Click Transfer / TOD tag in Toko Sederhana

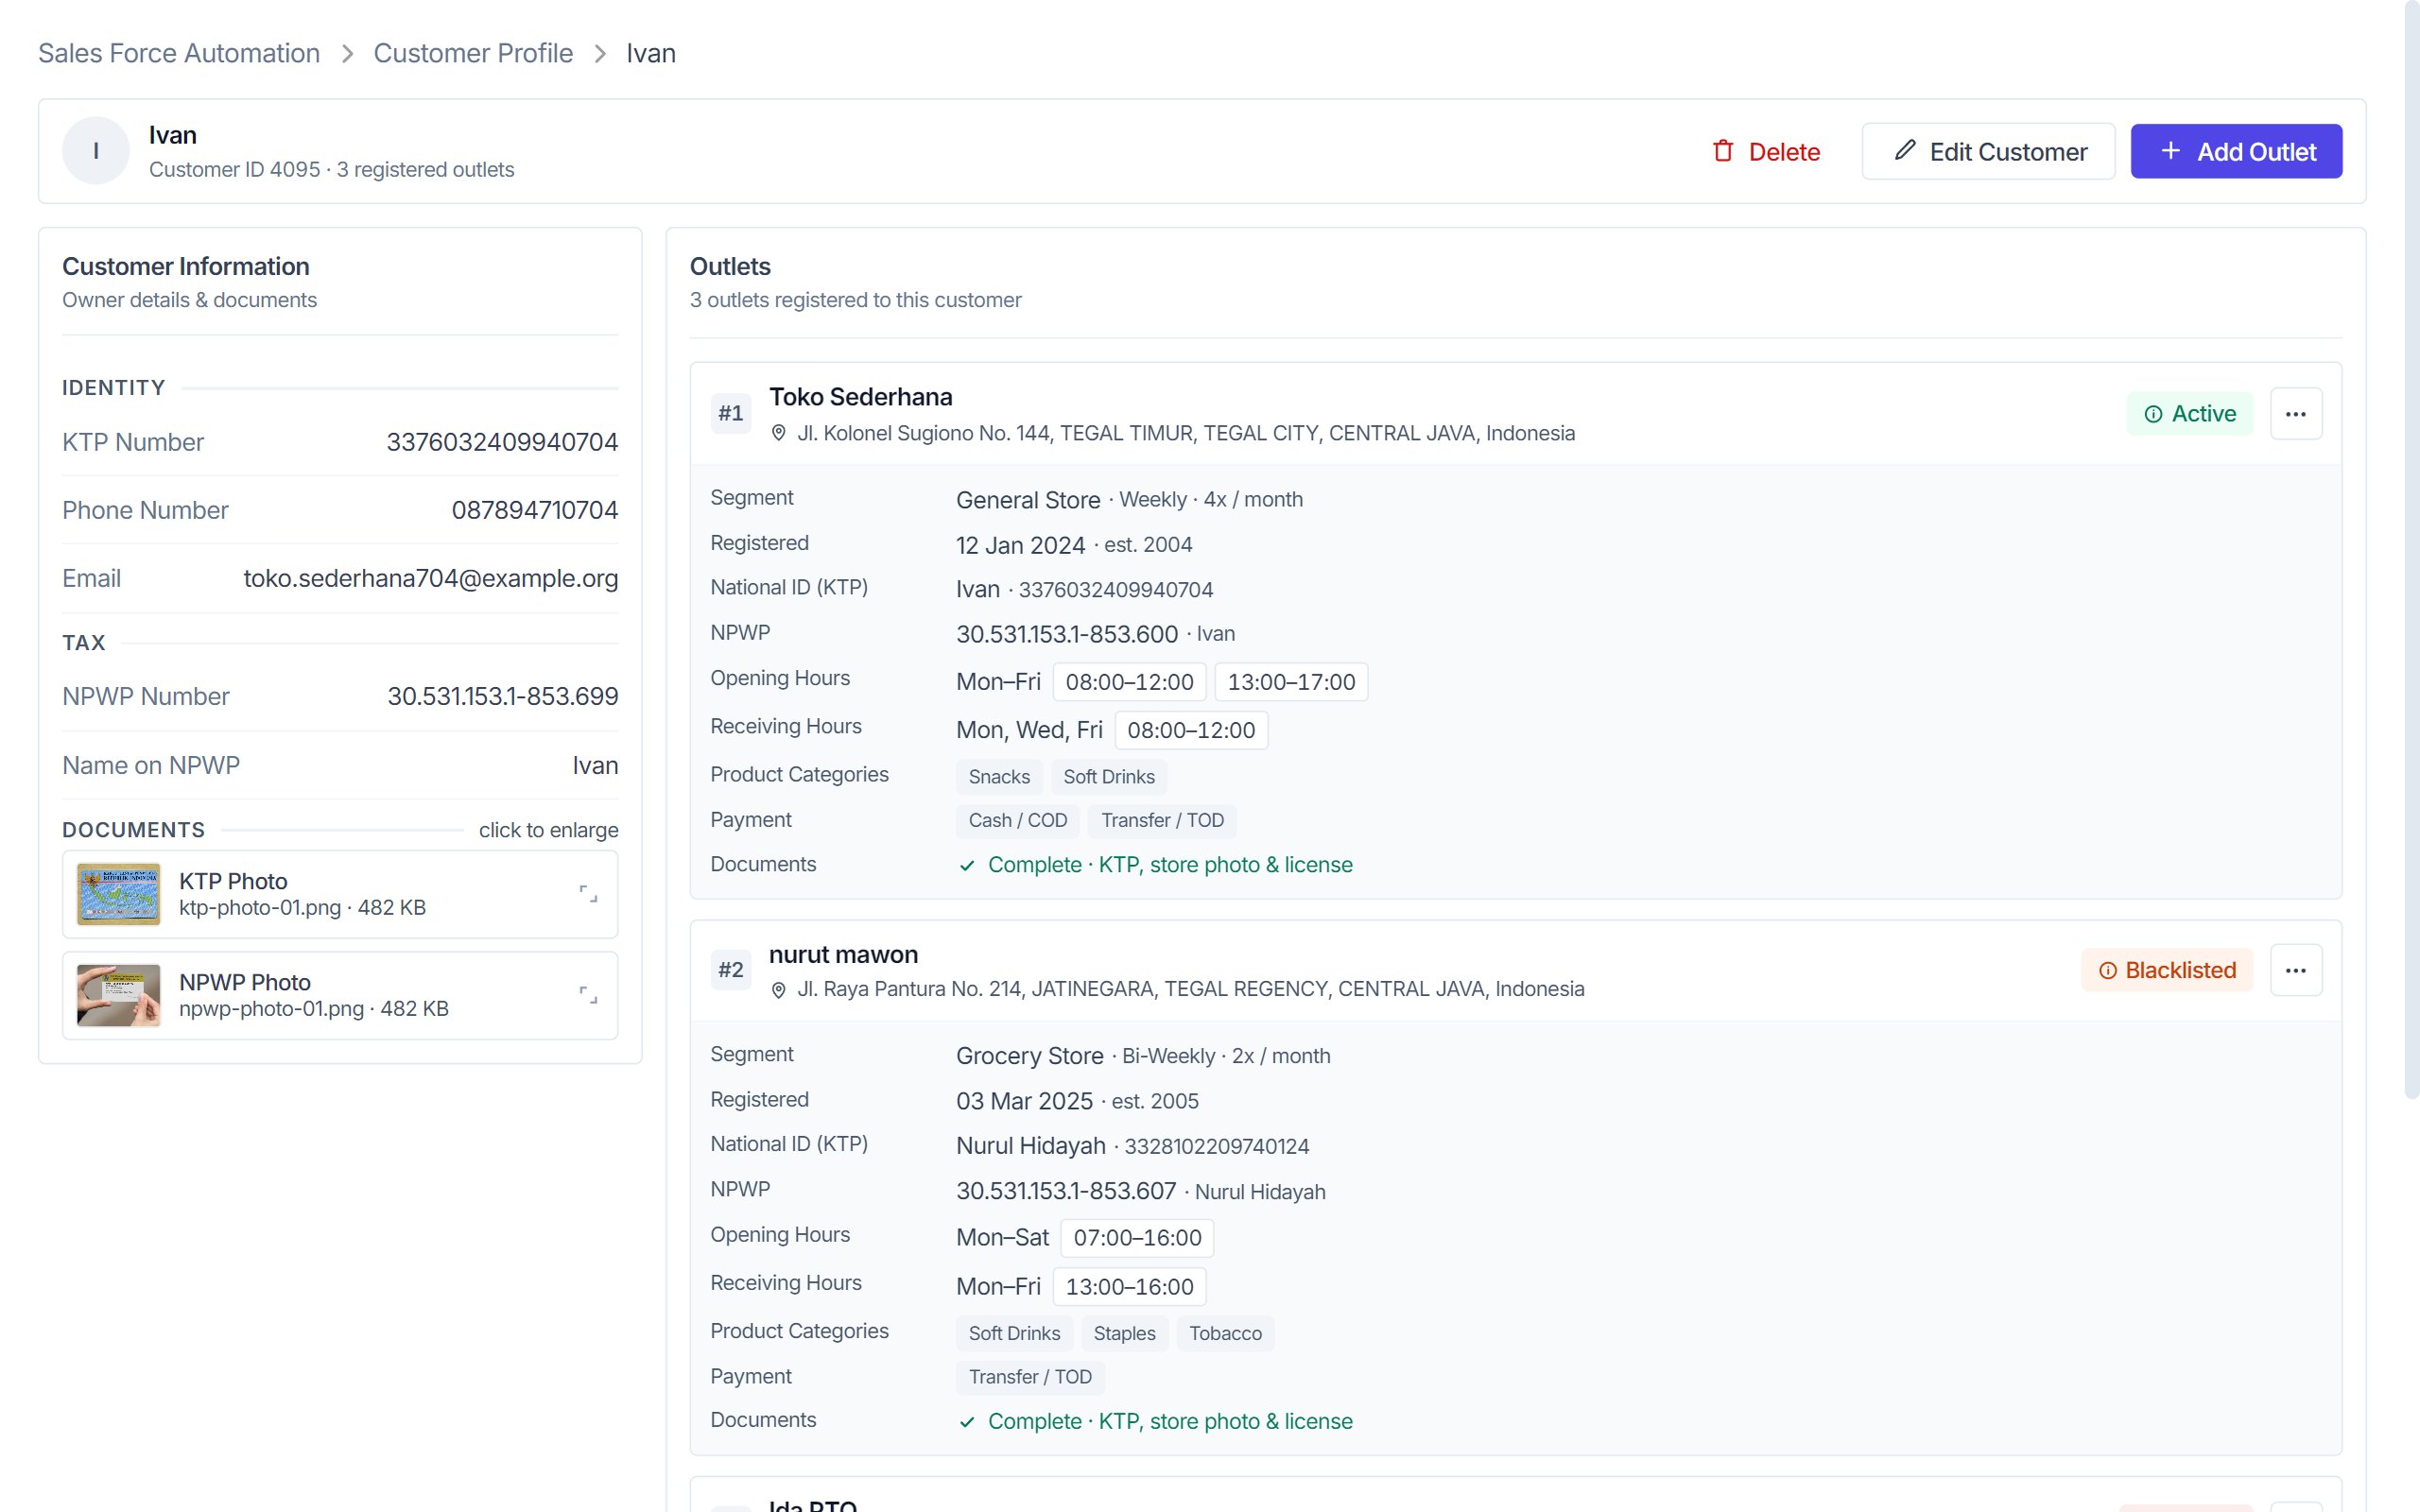[x=1163, y=820]
